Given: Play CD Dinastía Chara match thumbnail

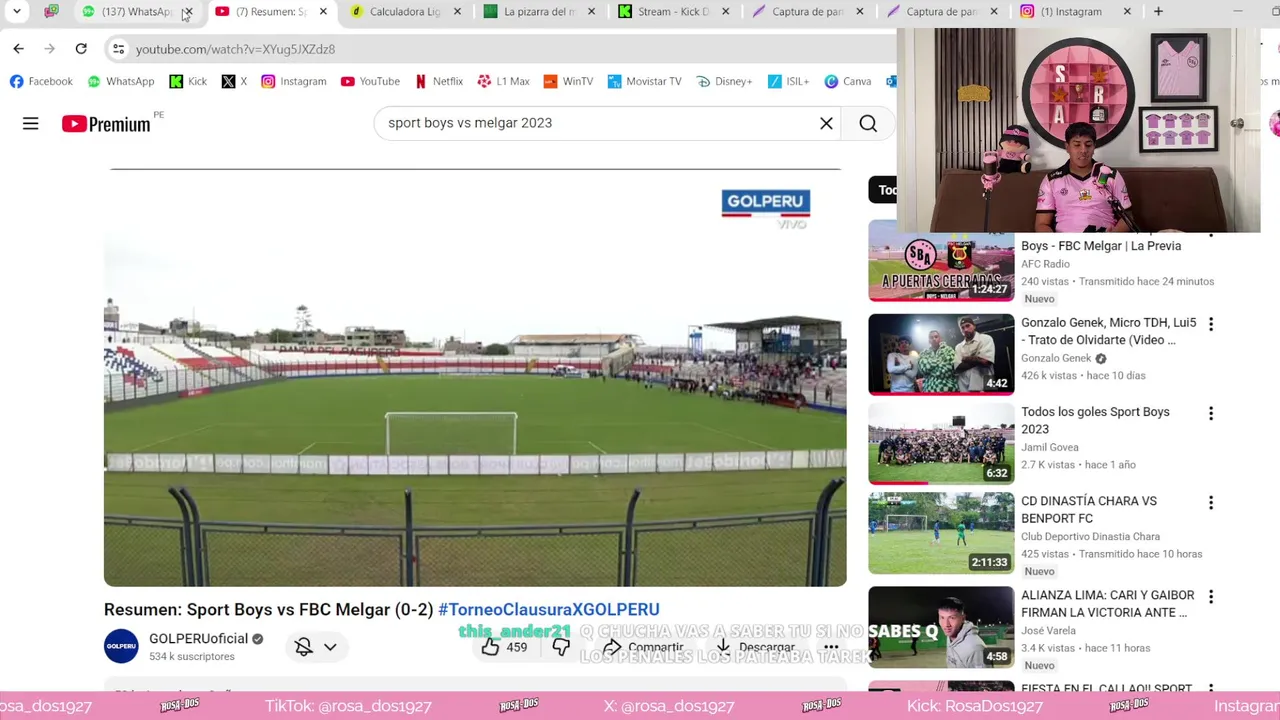Looking at the screenshot, I should (941, 533).
